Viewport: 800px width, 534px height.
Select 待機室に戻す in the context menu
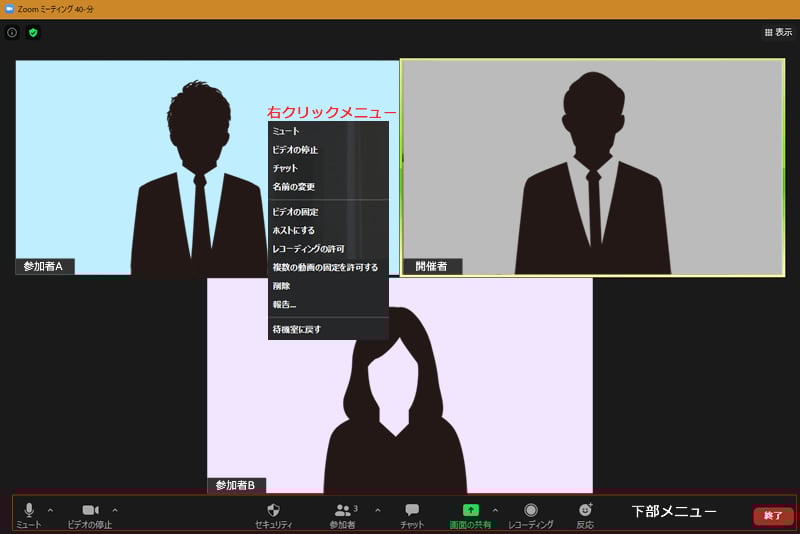point(297,329)
